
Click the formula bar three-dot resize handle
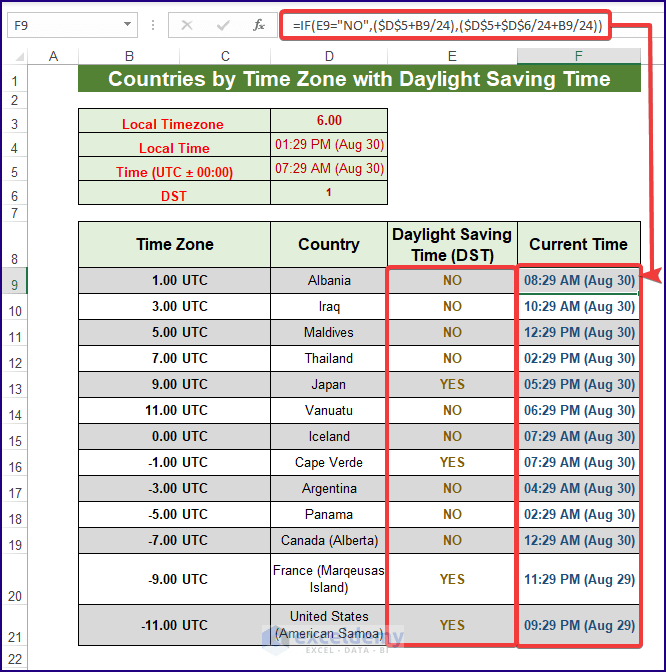153,25
